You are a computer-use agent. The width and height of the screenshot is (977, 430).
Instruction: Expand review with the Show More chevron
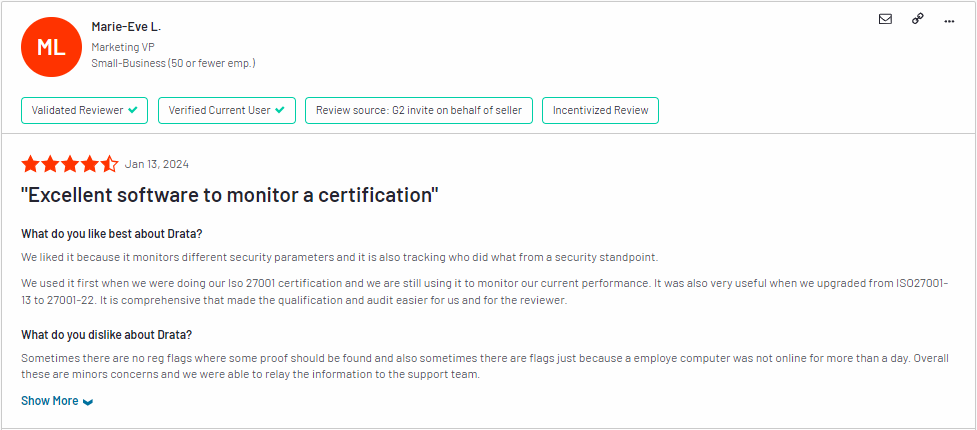pyautogui.click(x=88, y=402)
